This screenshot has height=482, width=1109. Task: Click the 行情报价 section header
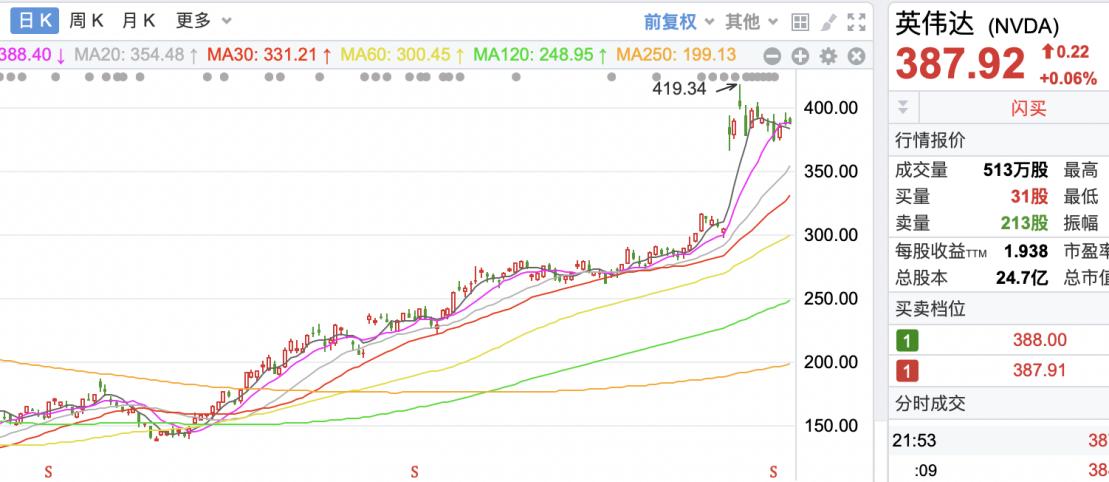[929, 140]
